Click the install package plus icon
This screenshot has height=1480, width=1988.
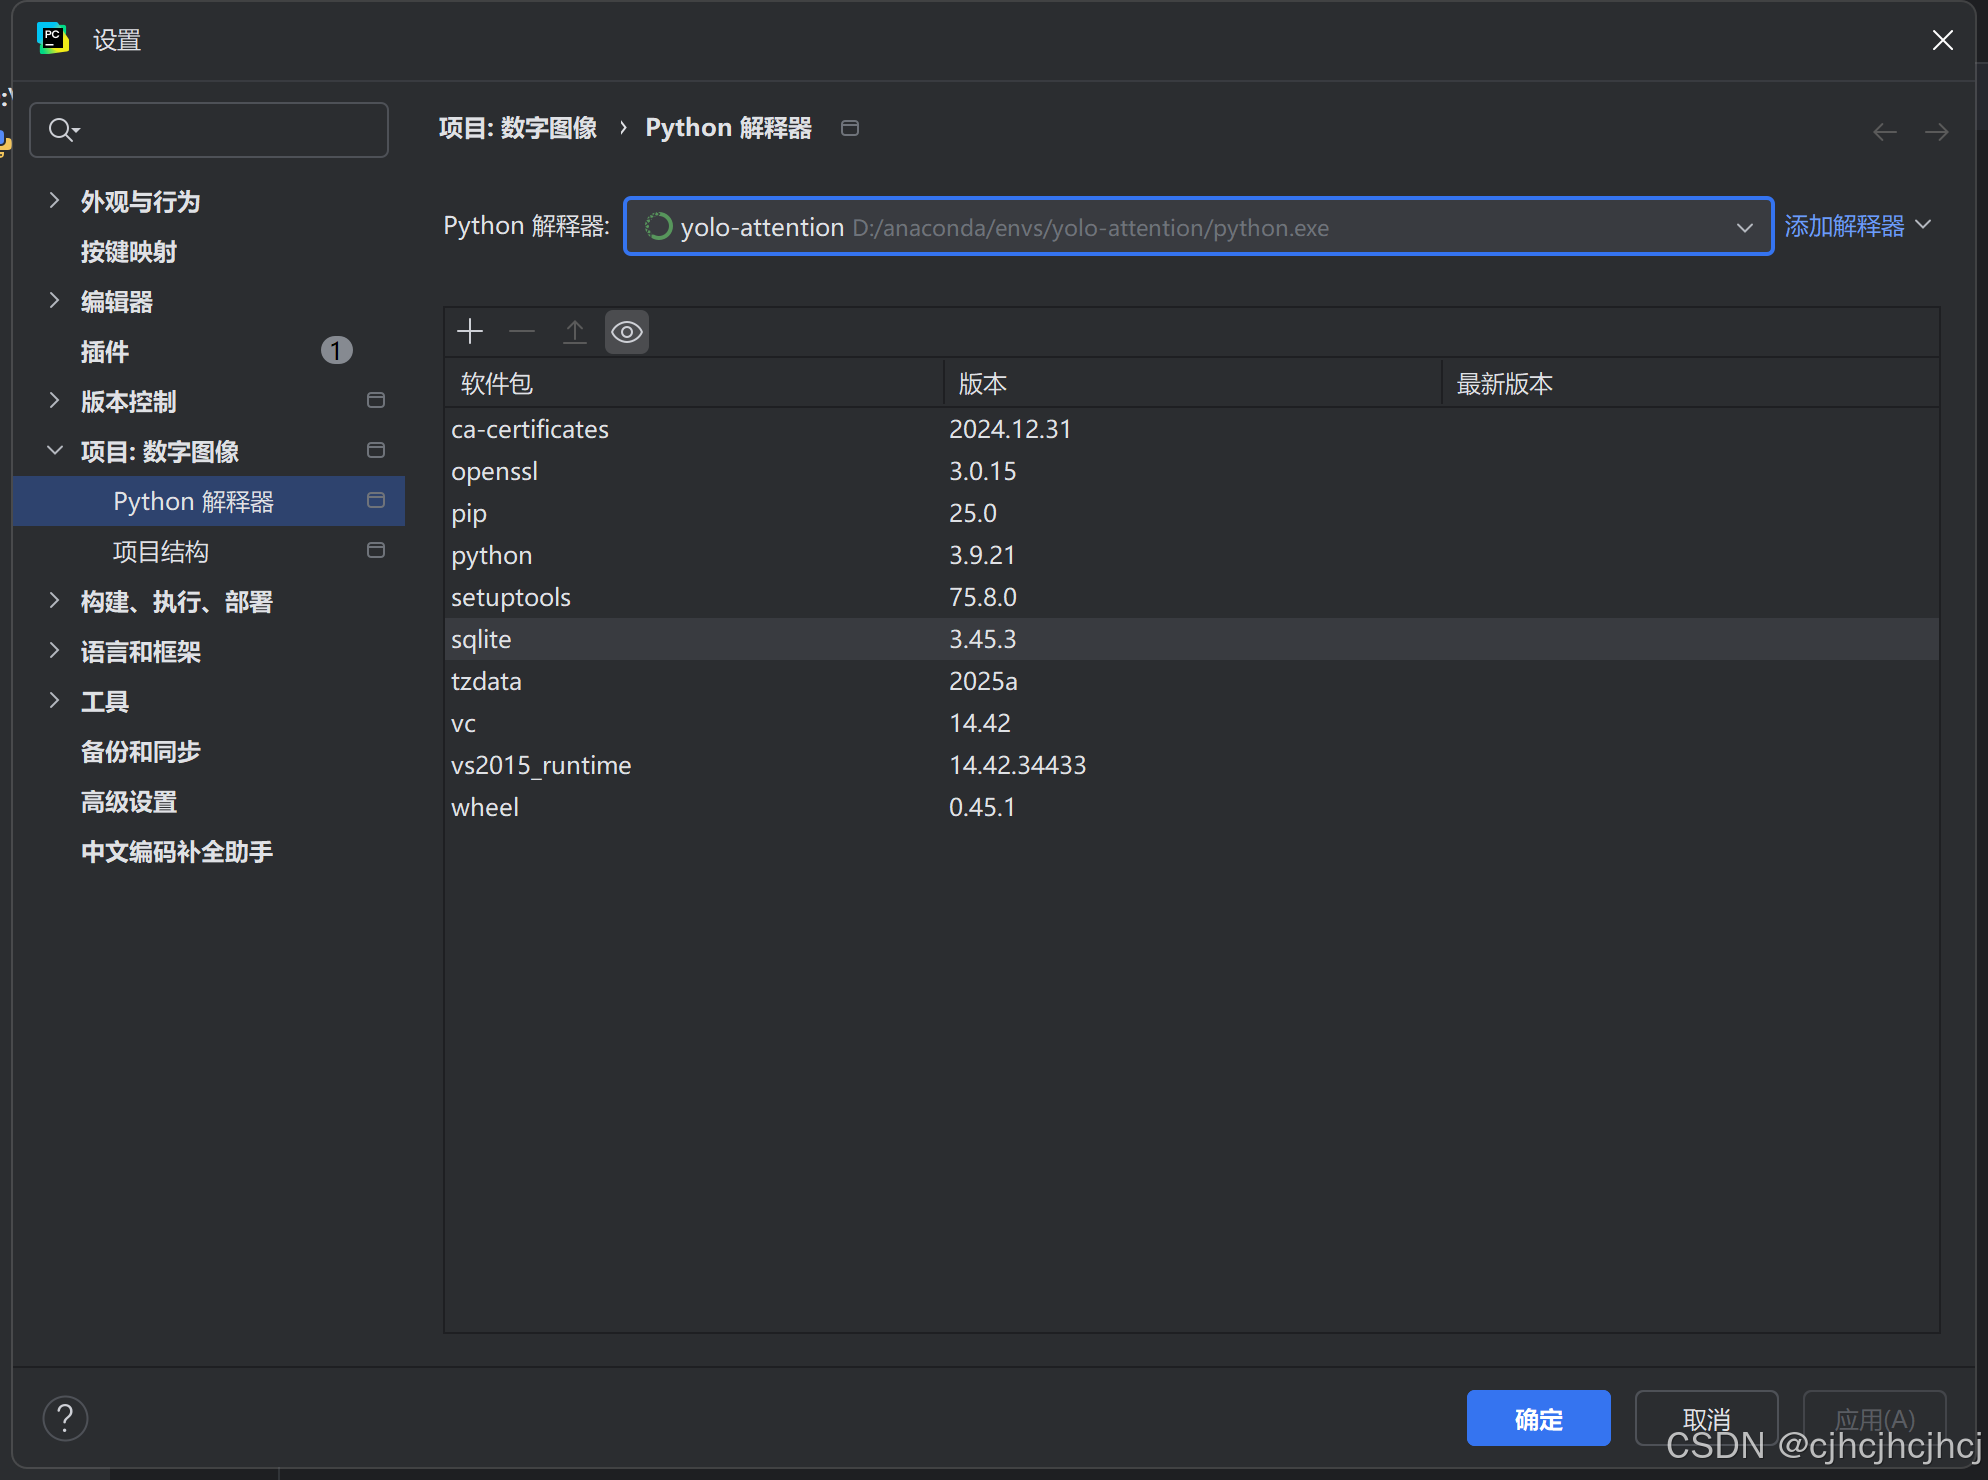470,332
